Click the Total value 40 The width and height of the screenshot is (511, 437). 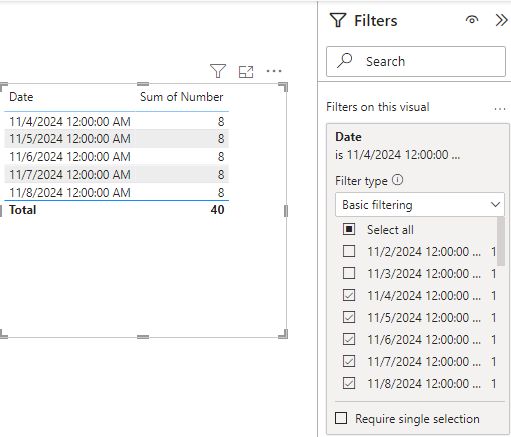pos(217,210)
